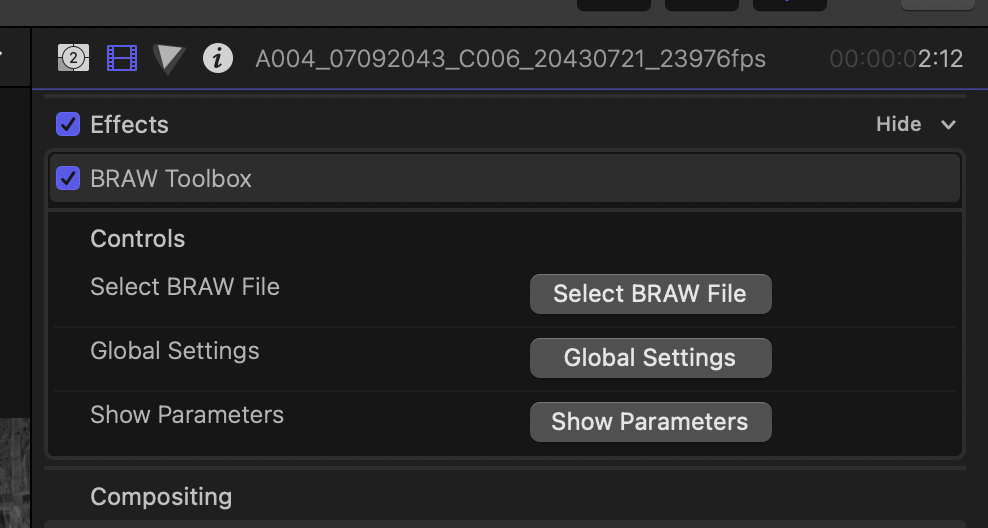Open the Color inspector triangle icon
Image resolution: width=988 pixels, height=528 pixels.
coord(169,59)
